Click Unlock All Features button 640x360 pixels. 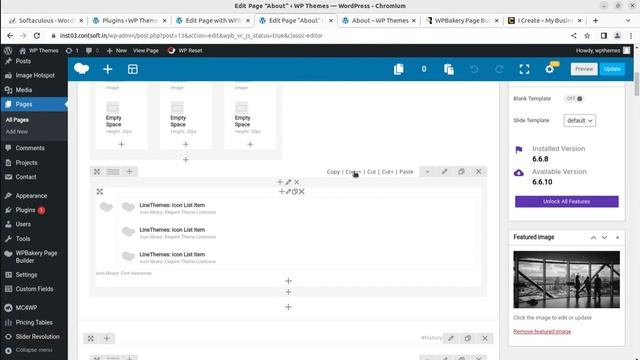(567, 202)
